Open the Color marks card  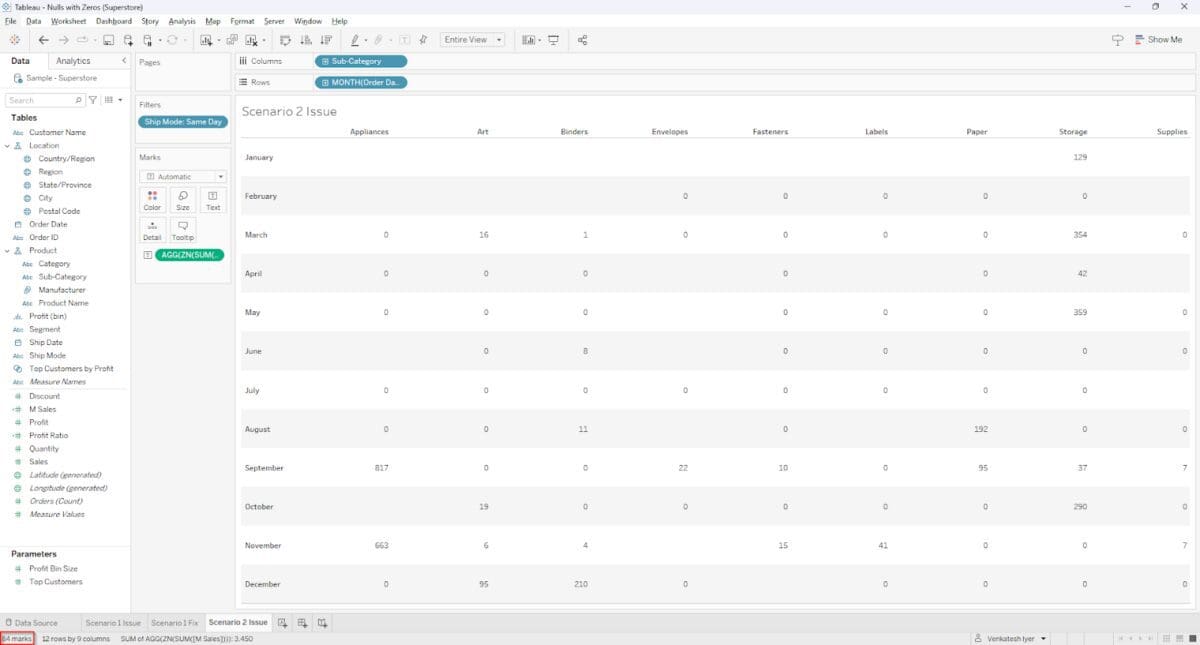click(x=152, y=200)
